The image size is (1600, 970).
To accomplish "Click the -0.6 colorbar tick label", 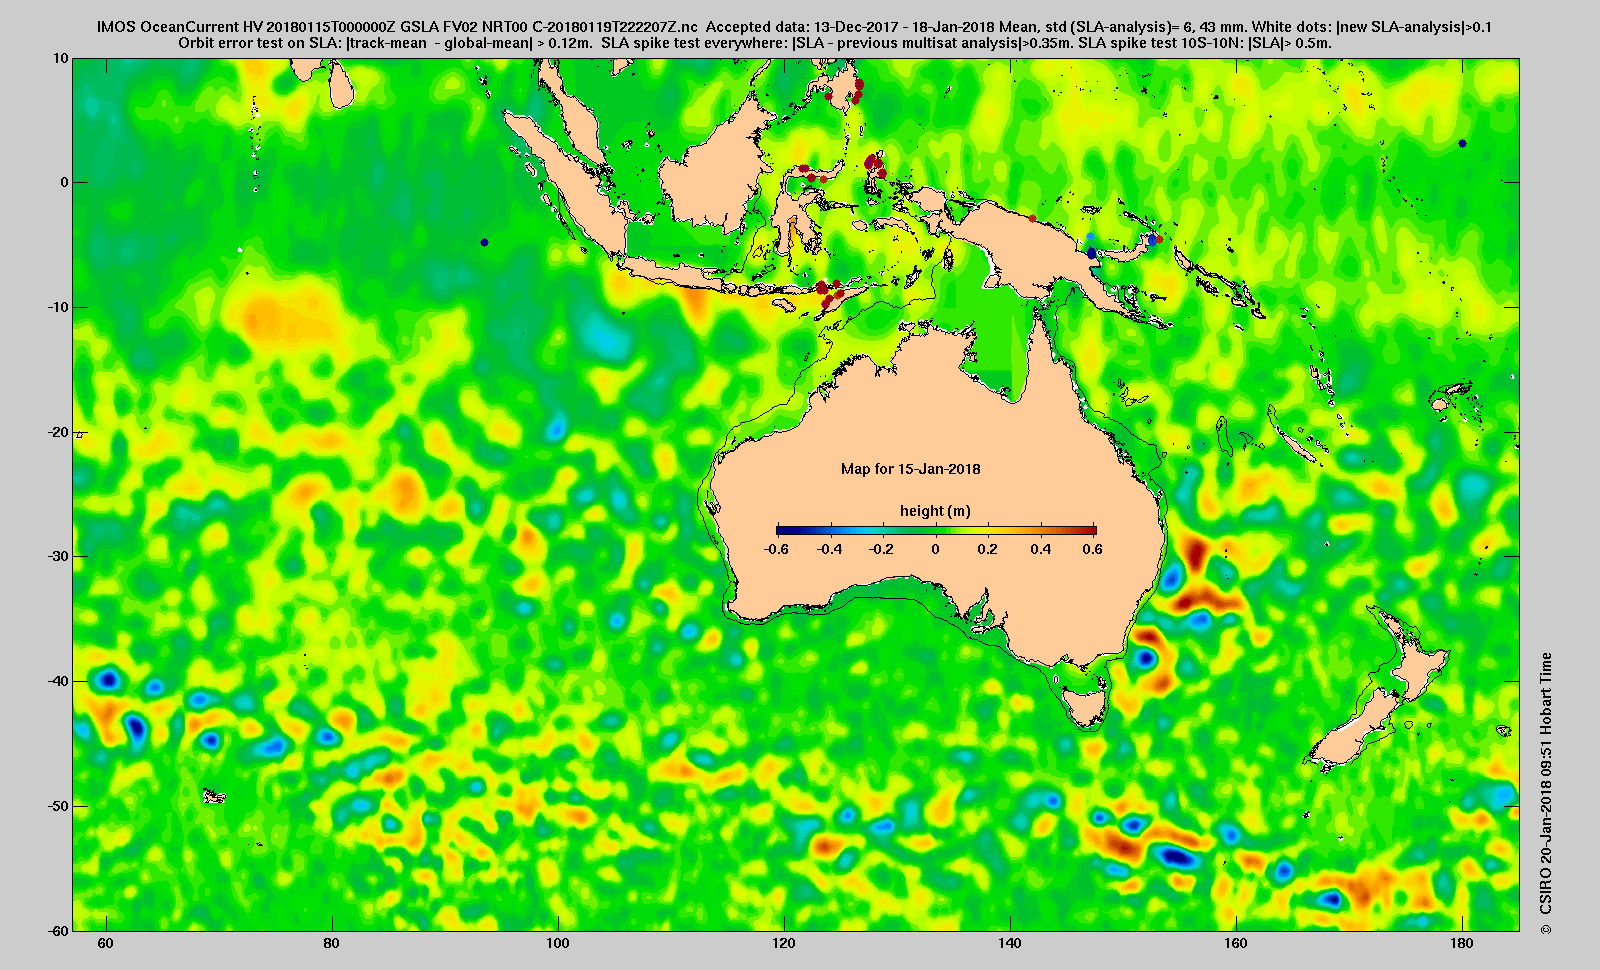I will point(776,549).
